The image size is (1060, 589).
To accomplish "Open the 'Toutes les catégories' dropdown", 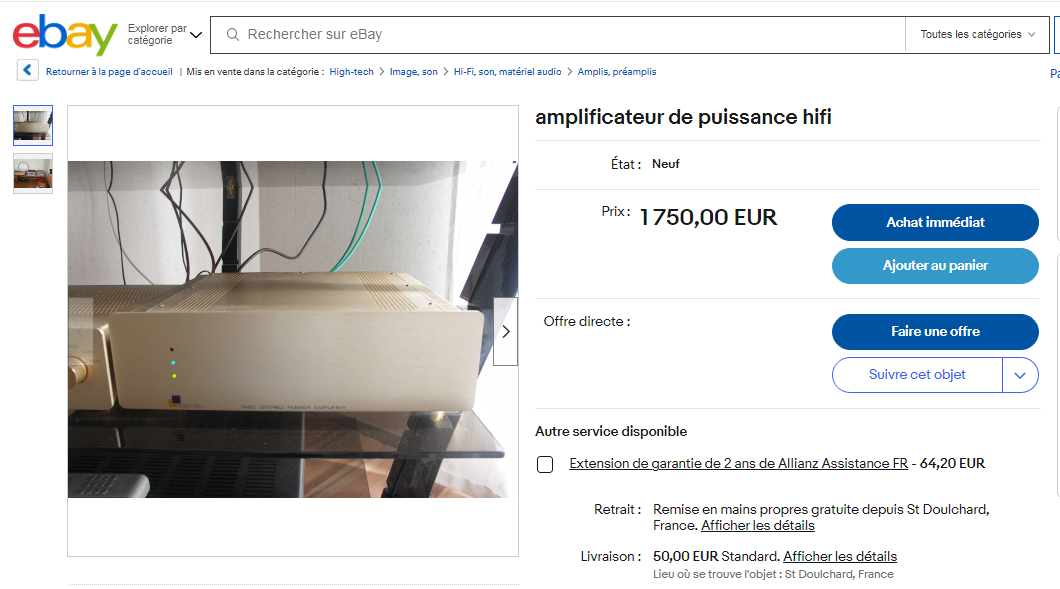I will point(978,35).
